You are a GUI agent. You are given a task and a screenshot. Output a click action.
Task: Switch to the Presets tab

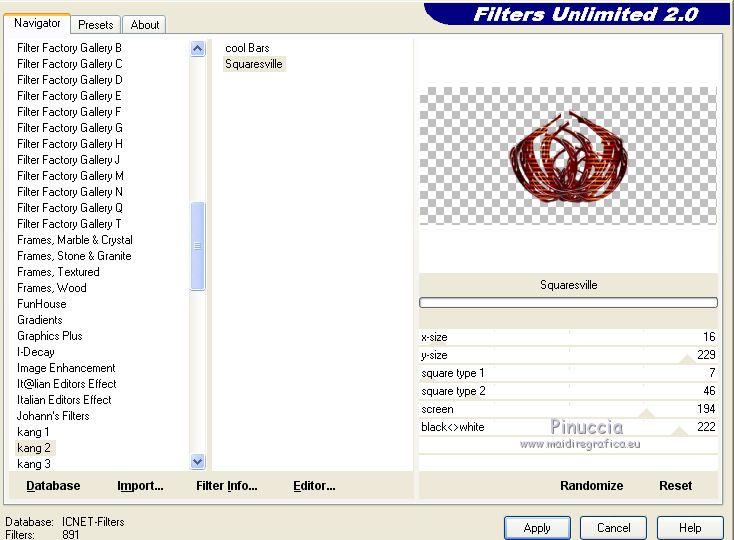95,25
